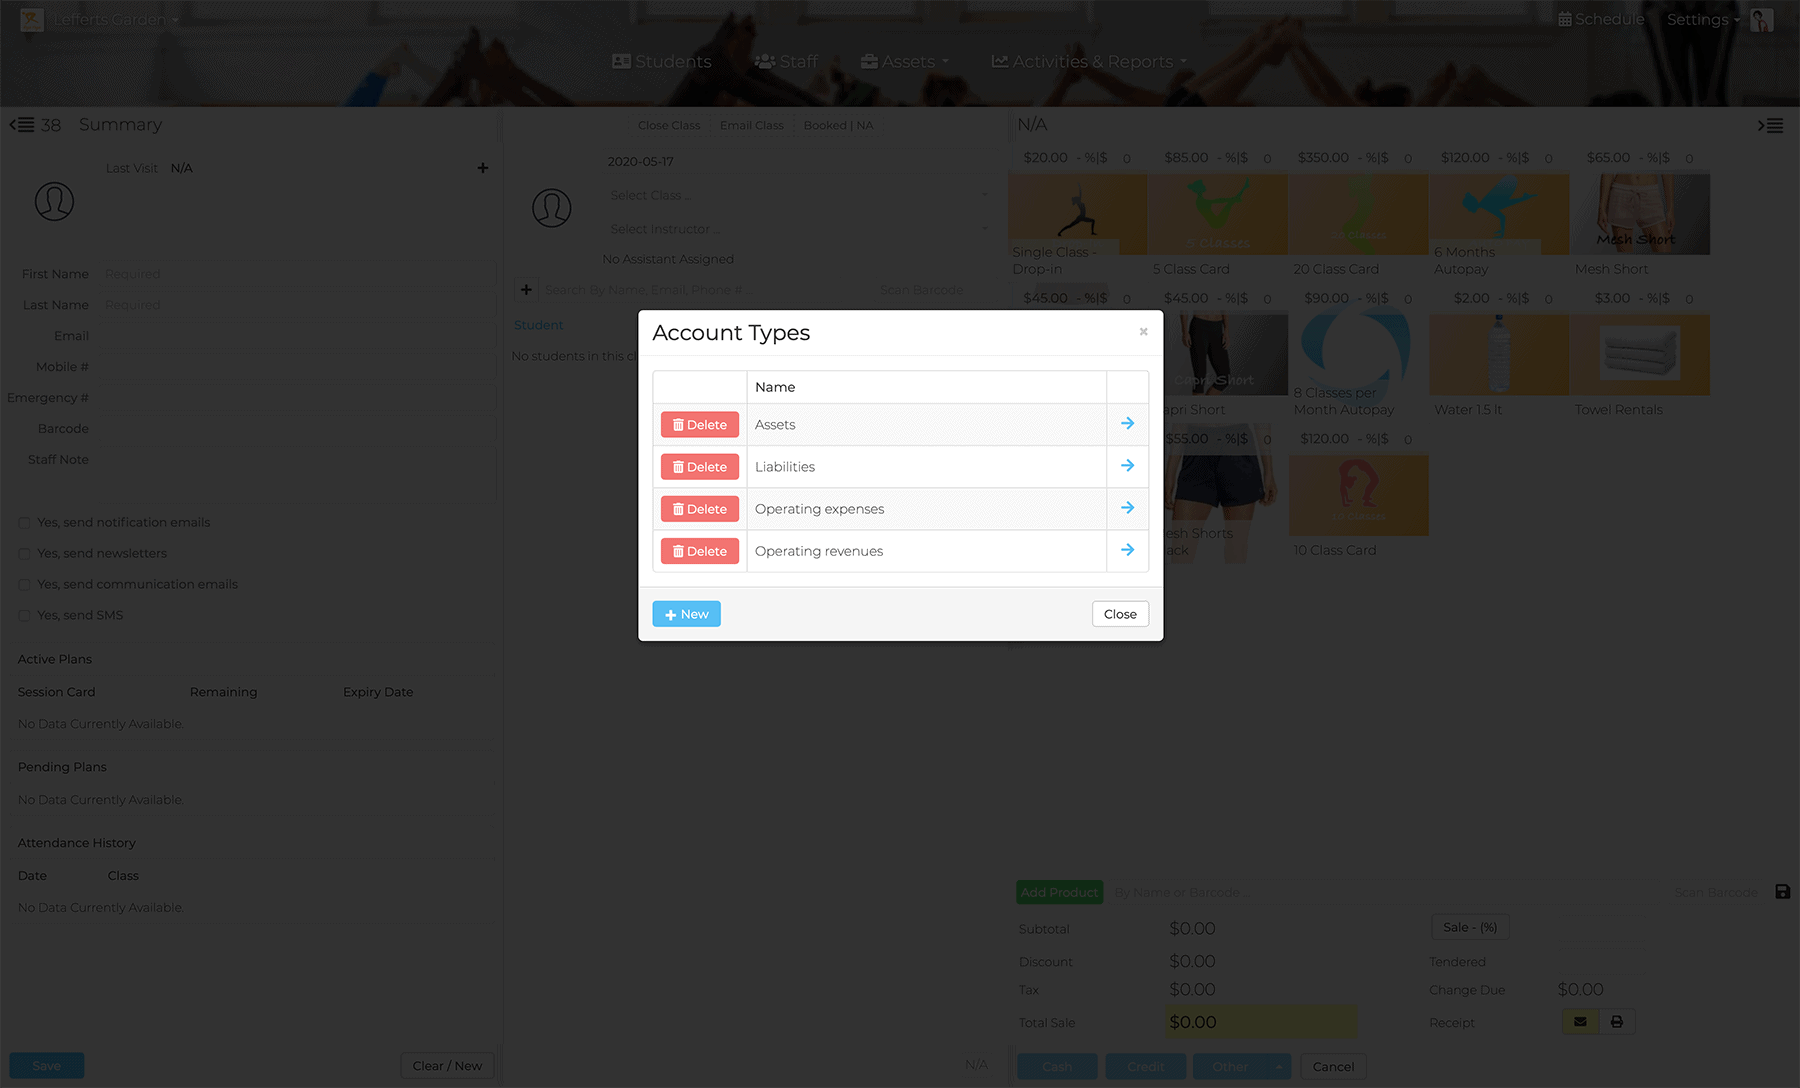Close the Account Types dialog via Close button
This screenshot has width=1800, height=1088.
(x=1120, y=614)
